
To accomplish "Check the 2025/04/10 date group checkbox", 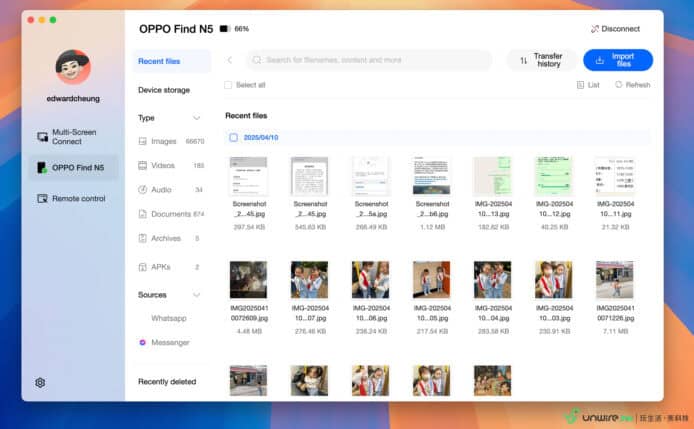I will [x=234, y=138].
